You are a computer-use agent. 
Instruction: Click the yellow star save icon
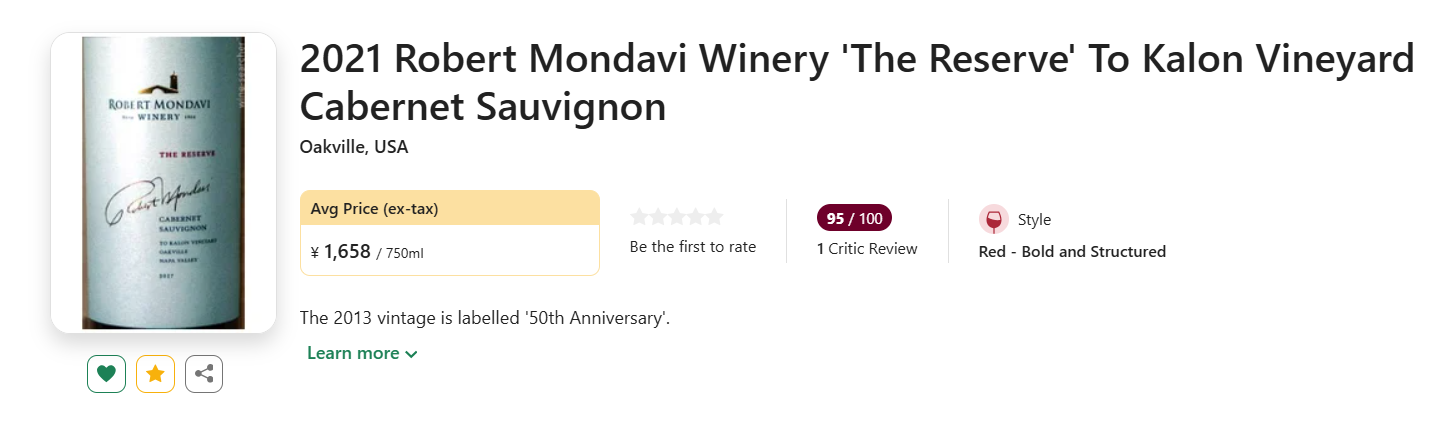click(x=155, y=374)
